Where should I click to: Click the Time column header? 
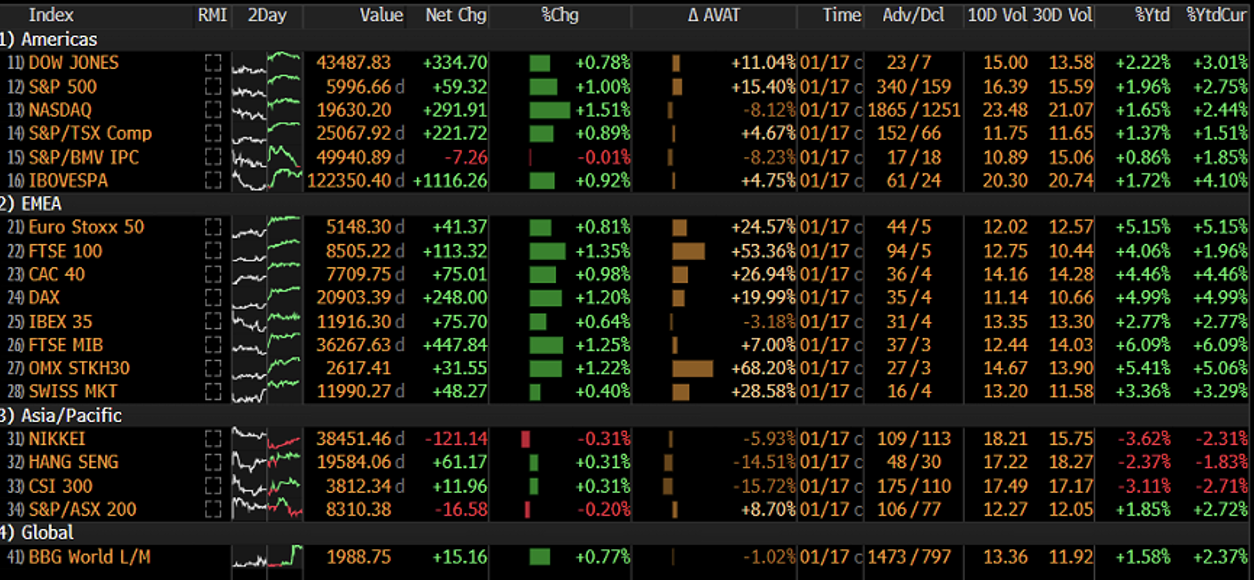(841, 15)
